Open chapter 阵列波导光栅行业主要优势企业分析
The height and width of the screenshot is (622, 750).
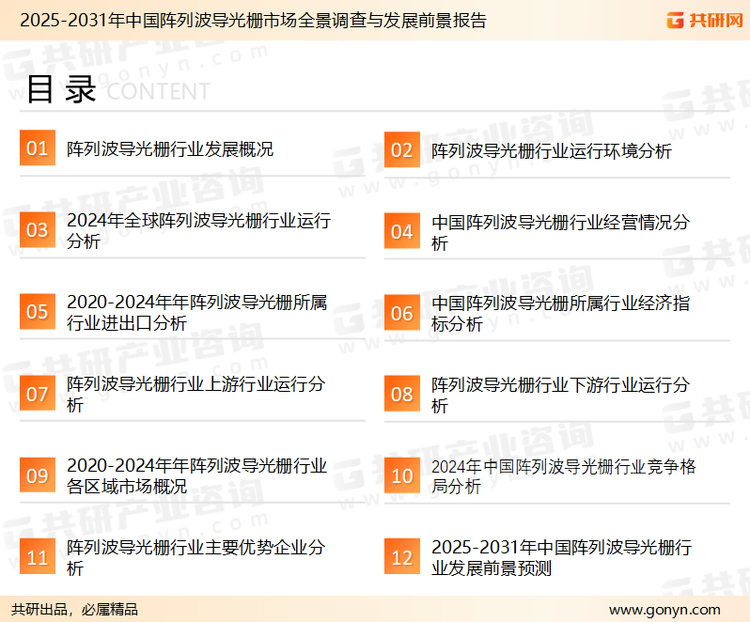196,557
